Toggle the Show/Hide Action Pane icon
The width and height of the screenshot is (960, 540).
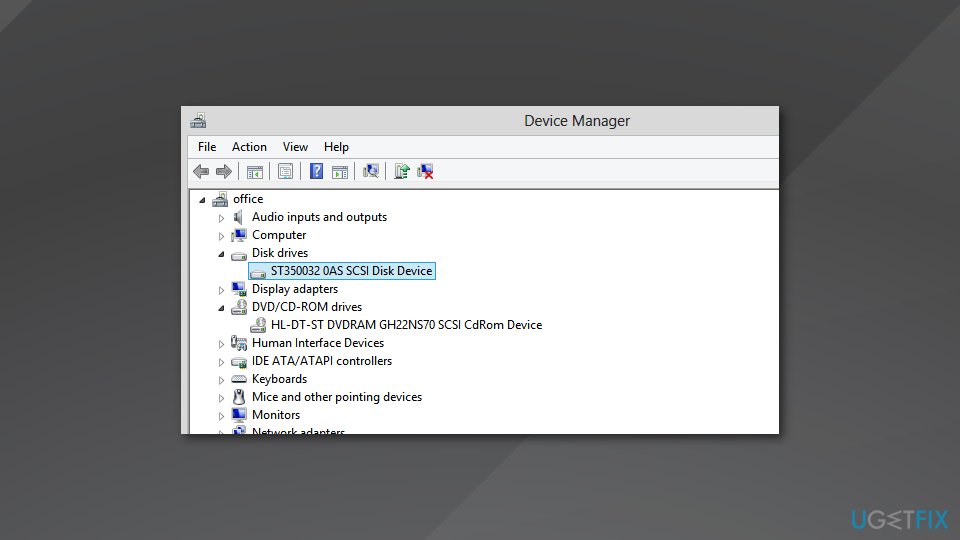click(340, 172)
